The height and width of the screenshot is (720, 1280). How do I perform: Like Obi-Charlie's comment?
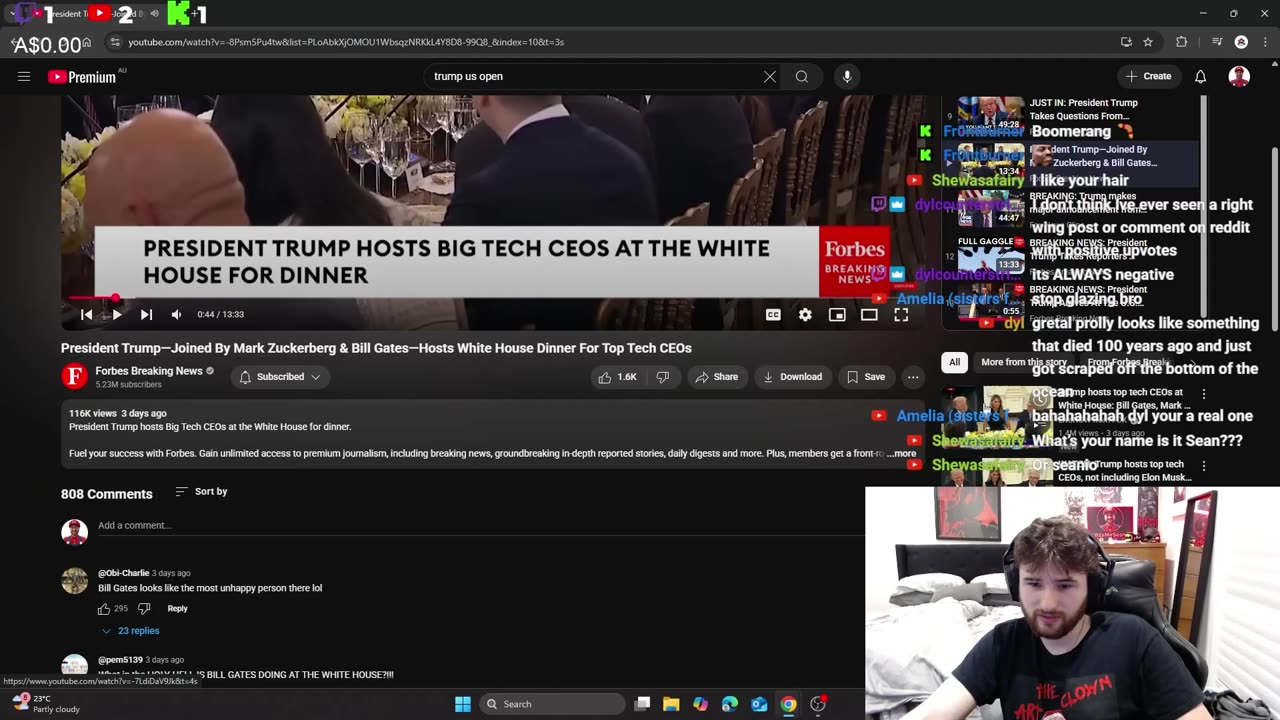pos(104,608)
